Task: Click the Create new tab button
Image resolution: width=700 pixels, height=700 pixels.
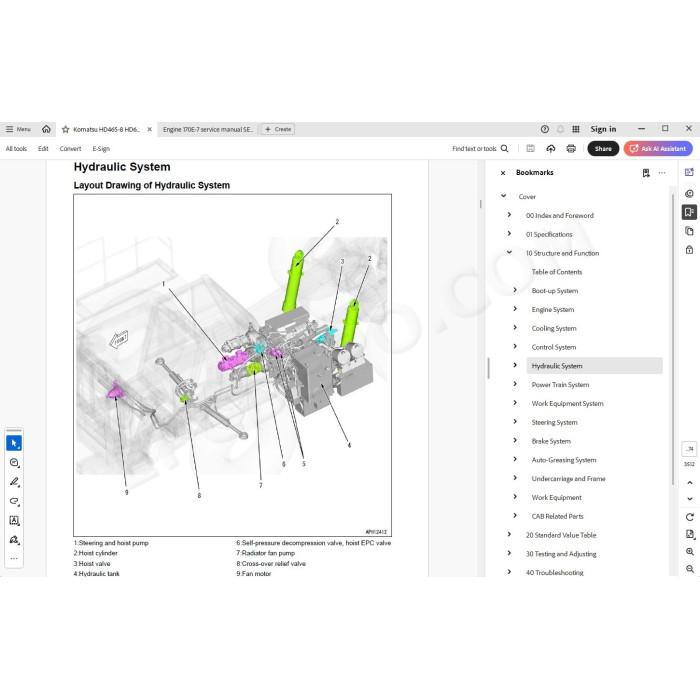Action: pos(278,129)
